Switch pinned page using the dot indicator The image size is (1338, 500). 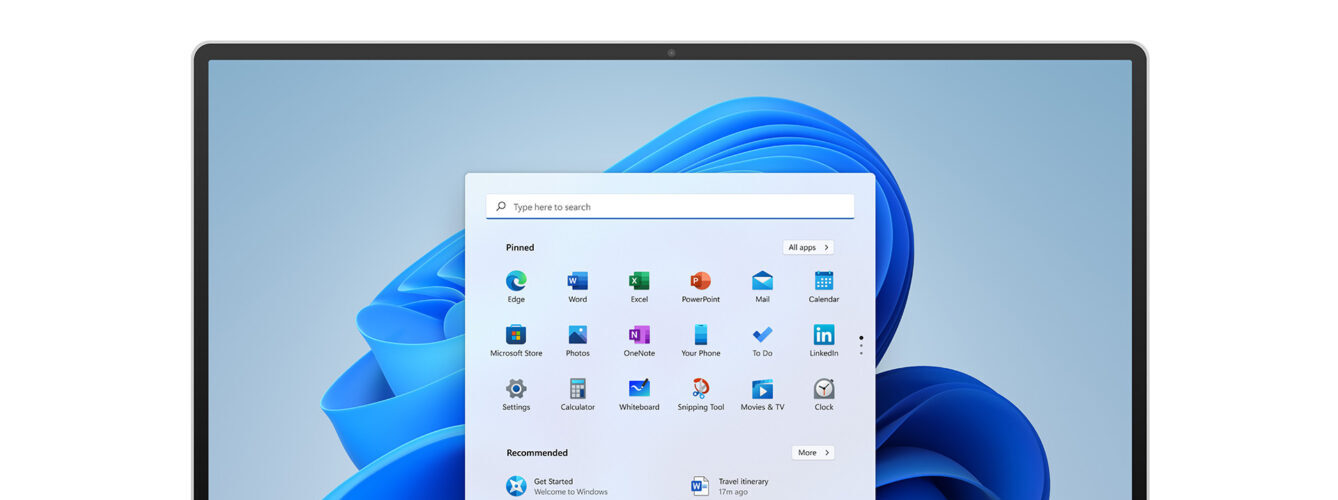click(861, 346)
